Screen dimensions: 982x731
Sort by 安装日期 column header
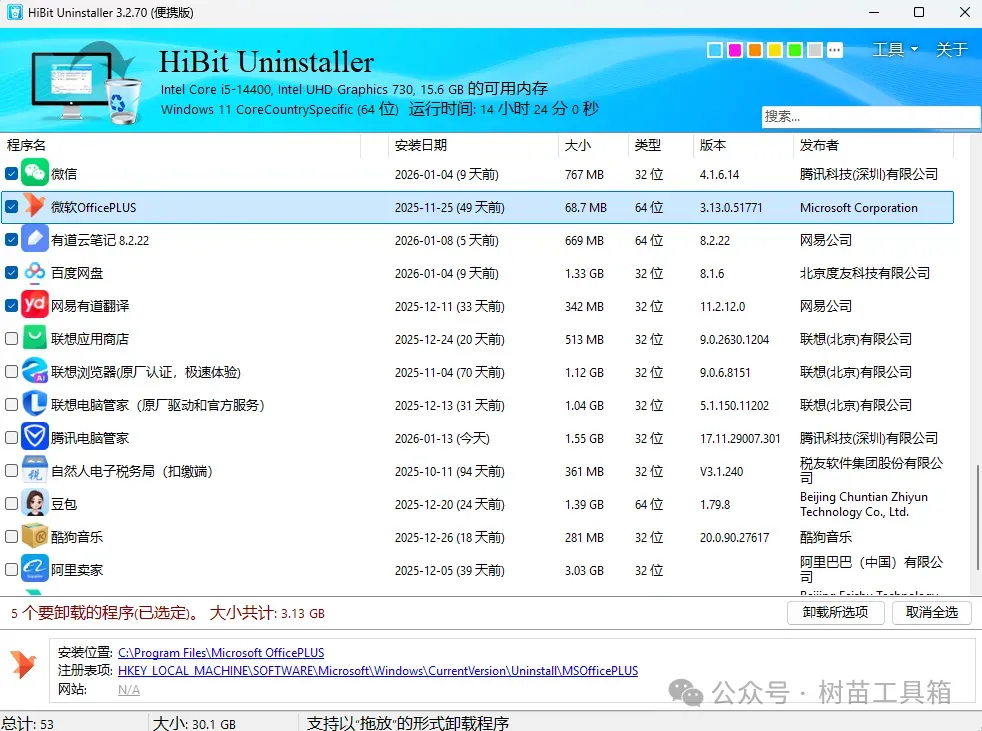473,145
